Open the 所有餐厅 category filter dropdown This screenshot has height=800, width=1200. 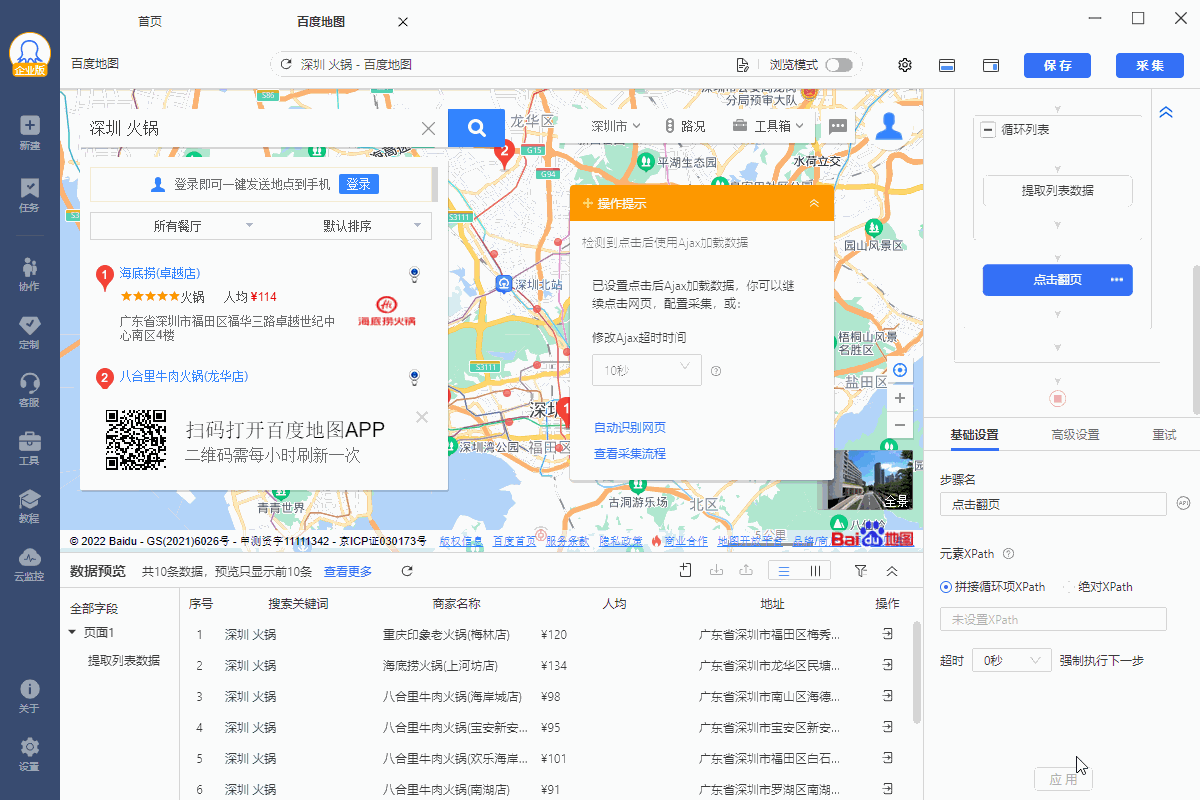point(175,226)
